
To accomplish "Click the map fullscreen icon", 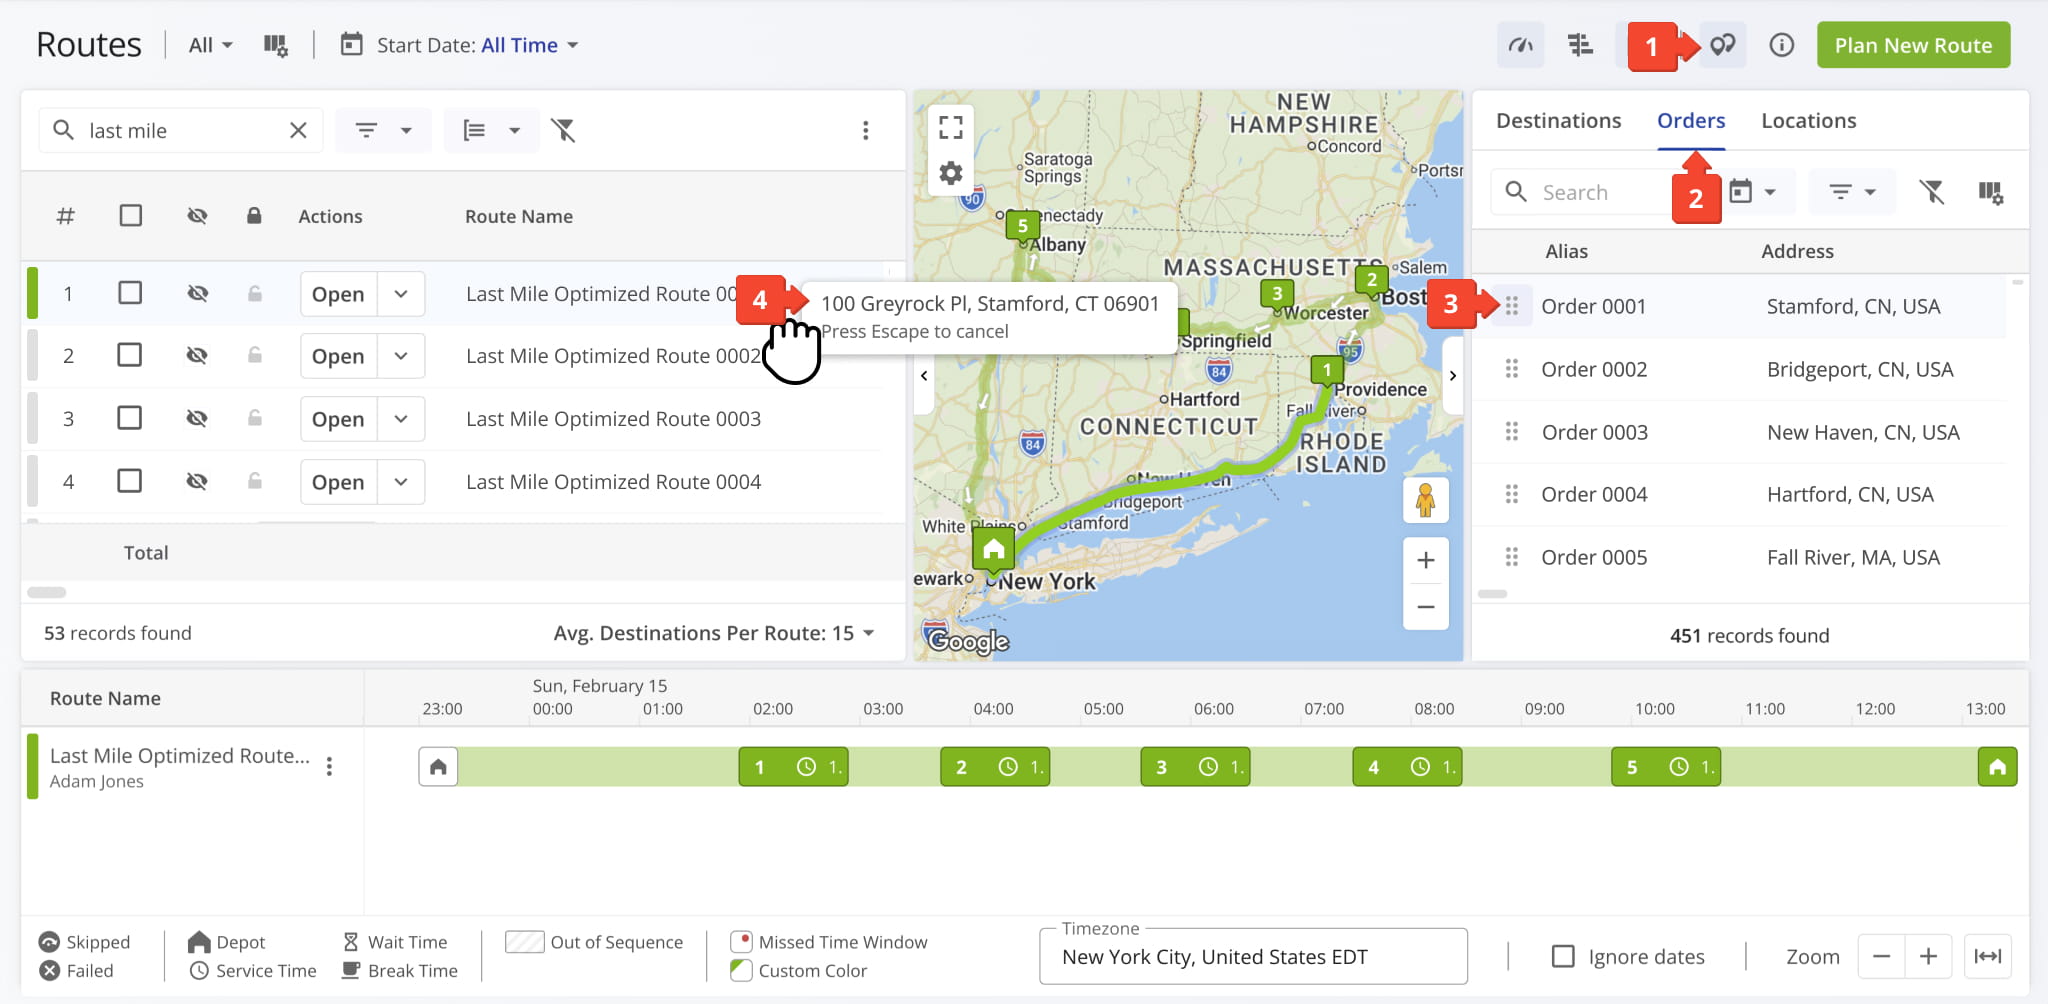I will coord(951,127).
